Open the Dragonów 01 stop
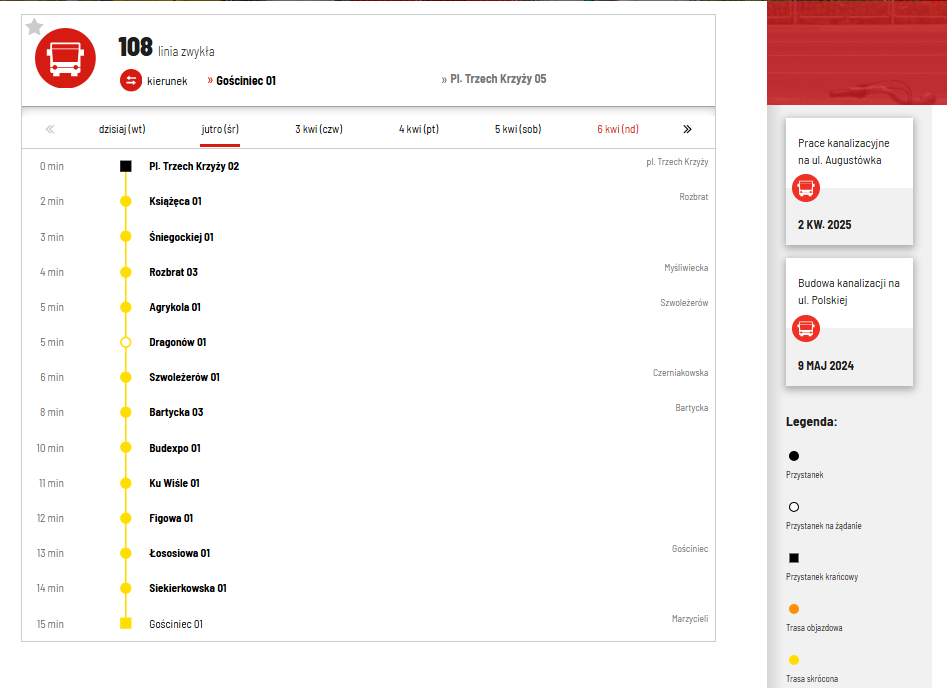 coord(177,342)
